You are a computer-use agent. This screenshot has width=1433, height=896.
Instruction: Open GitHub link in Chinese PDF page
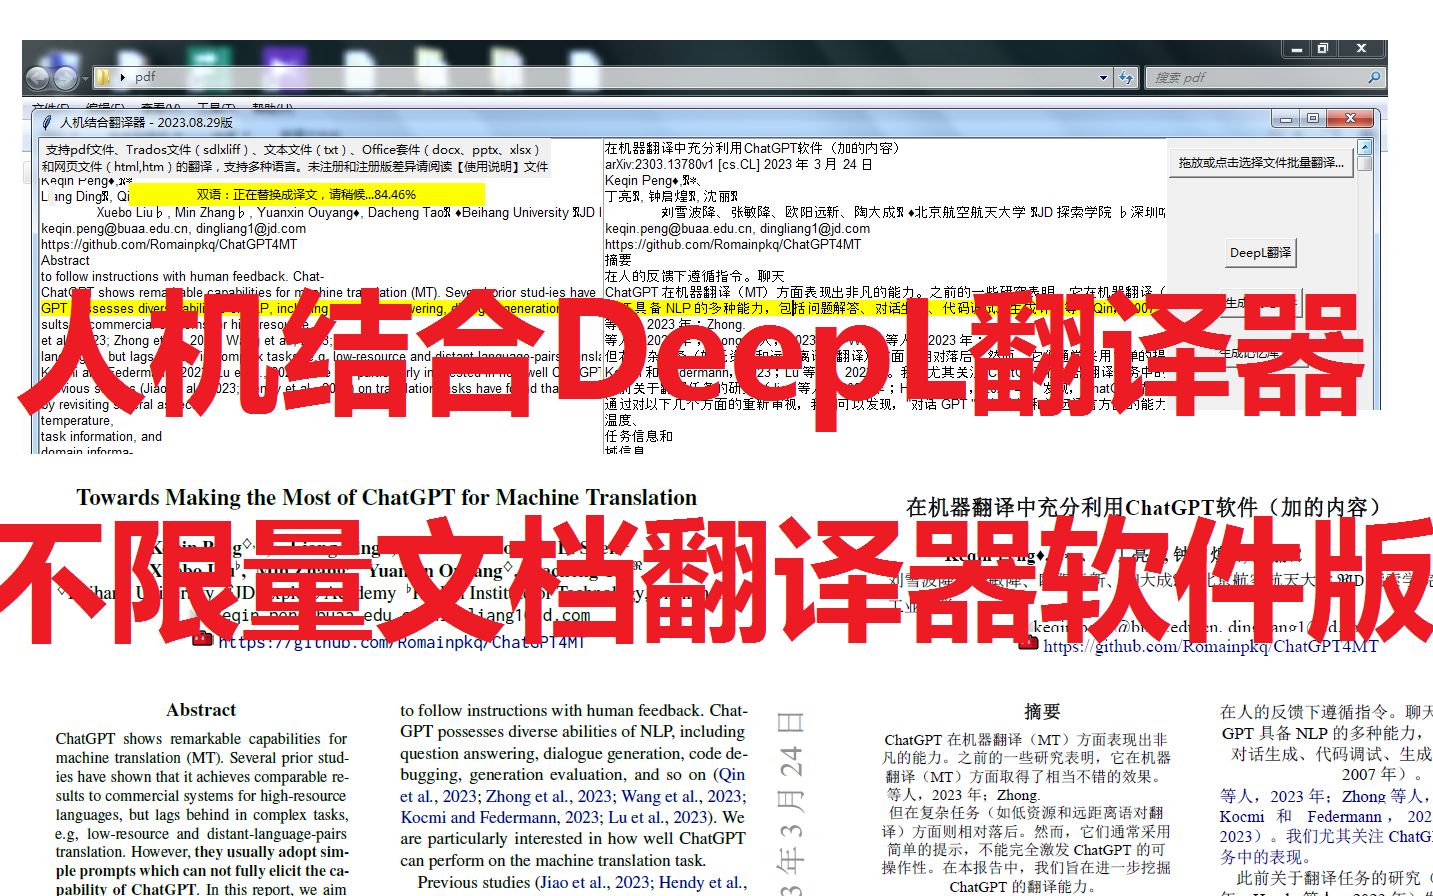[1211, 646]
